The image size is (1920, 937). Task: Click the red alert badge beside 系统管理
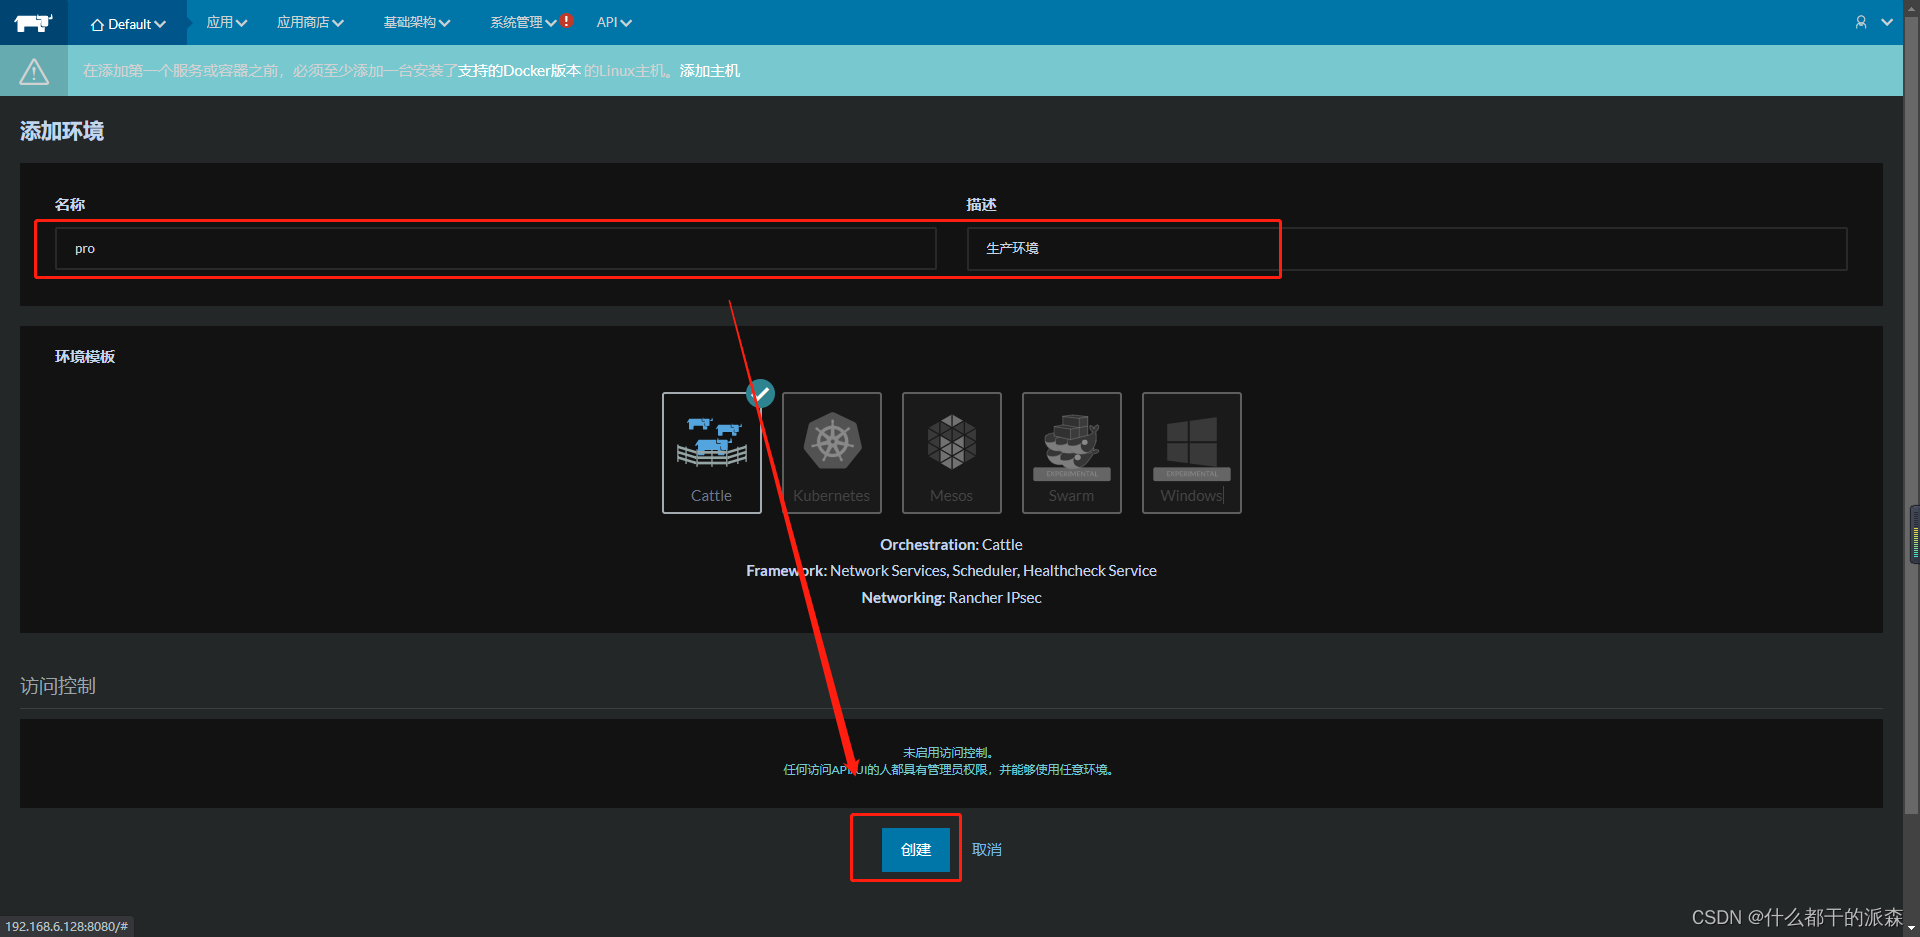pos(567,21)
